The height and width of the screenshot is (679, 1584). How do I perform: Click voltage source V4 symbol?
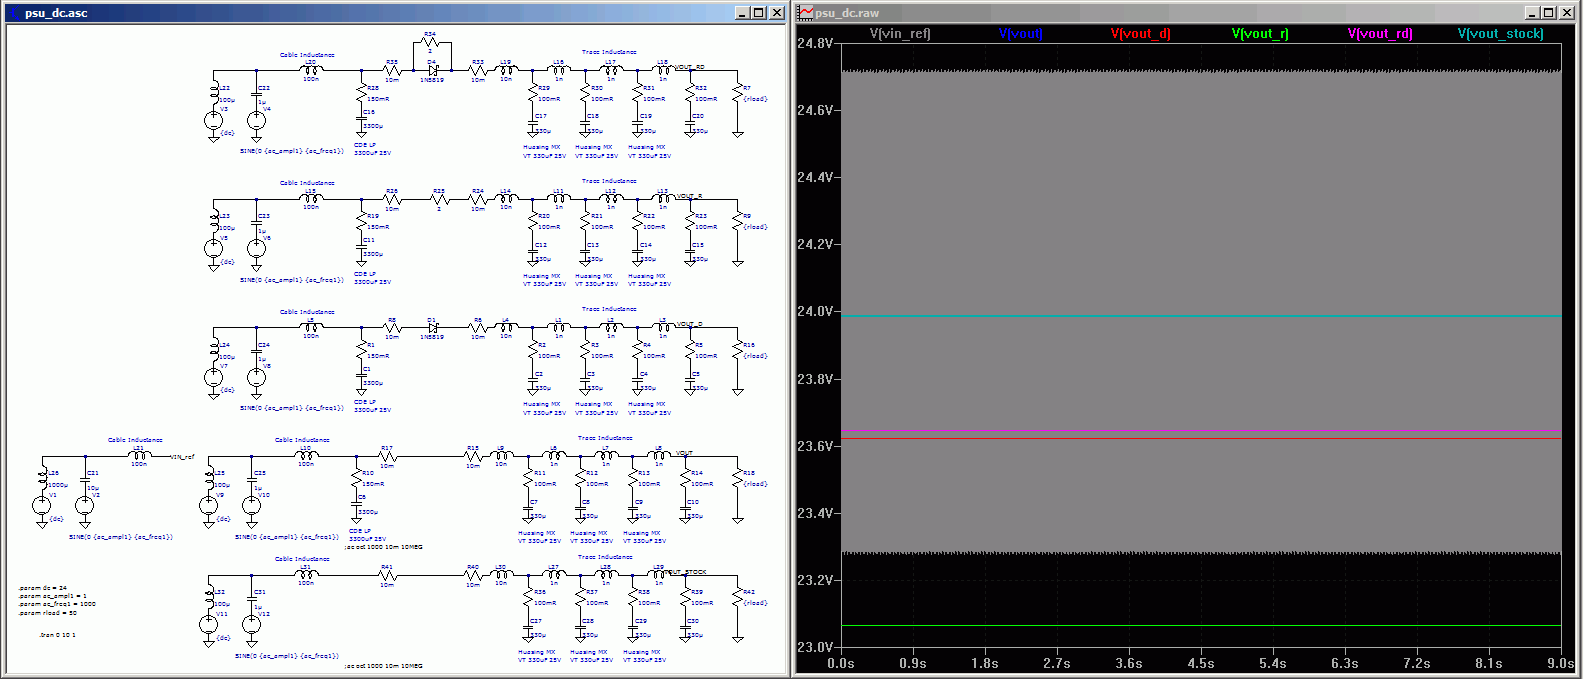[256, 120]
